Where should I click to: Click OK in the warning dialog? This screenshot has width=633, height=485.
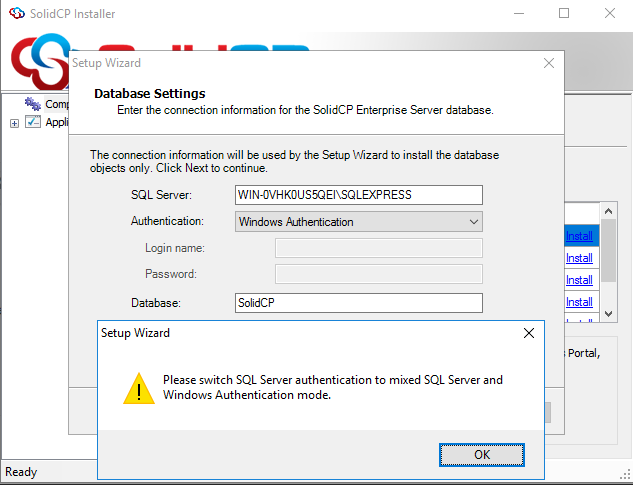click(482, 455)
